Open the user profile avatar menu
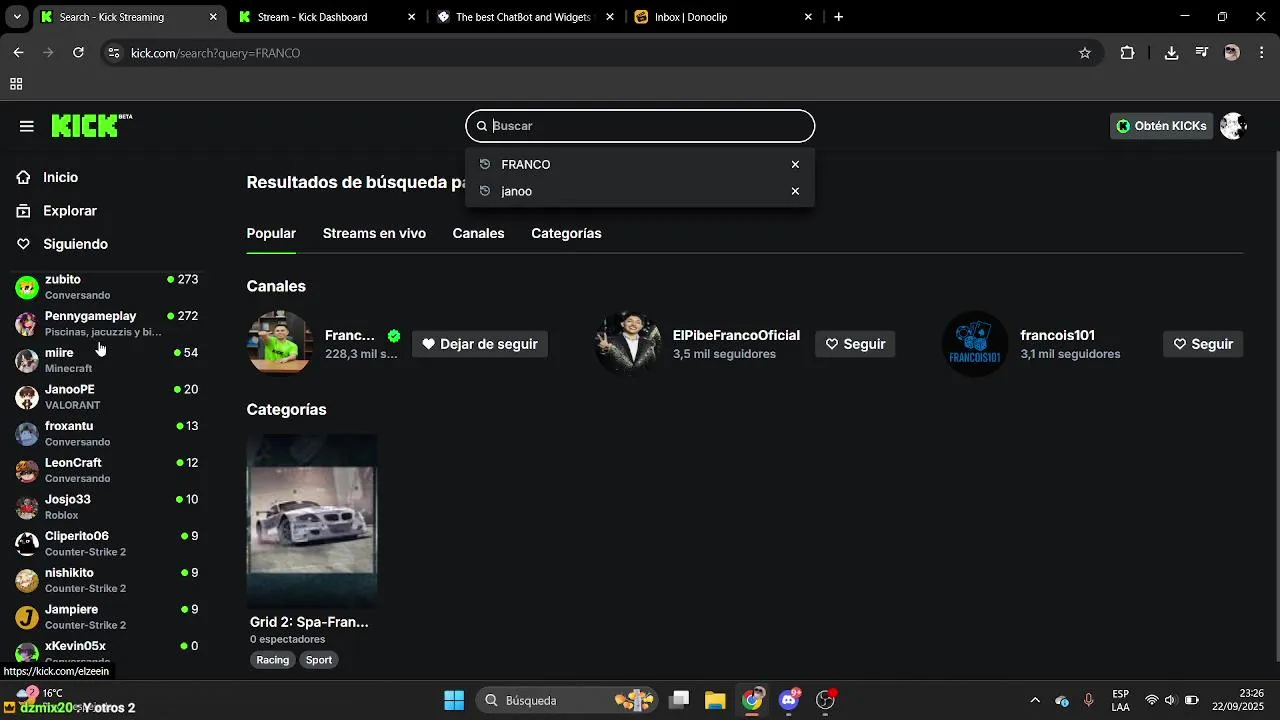Screen dimensions: 1280x720 [1233, 126]
